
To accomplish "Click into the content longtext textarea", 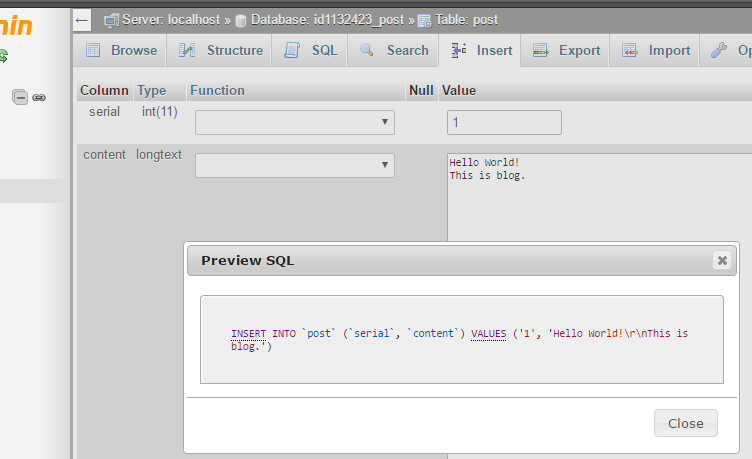I will point(600,200).
